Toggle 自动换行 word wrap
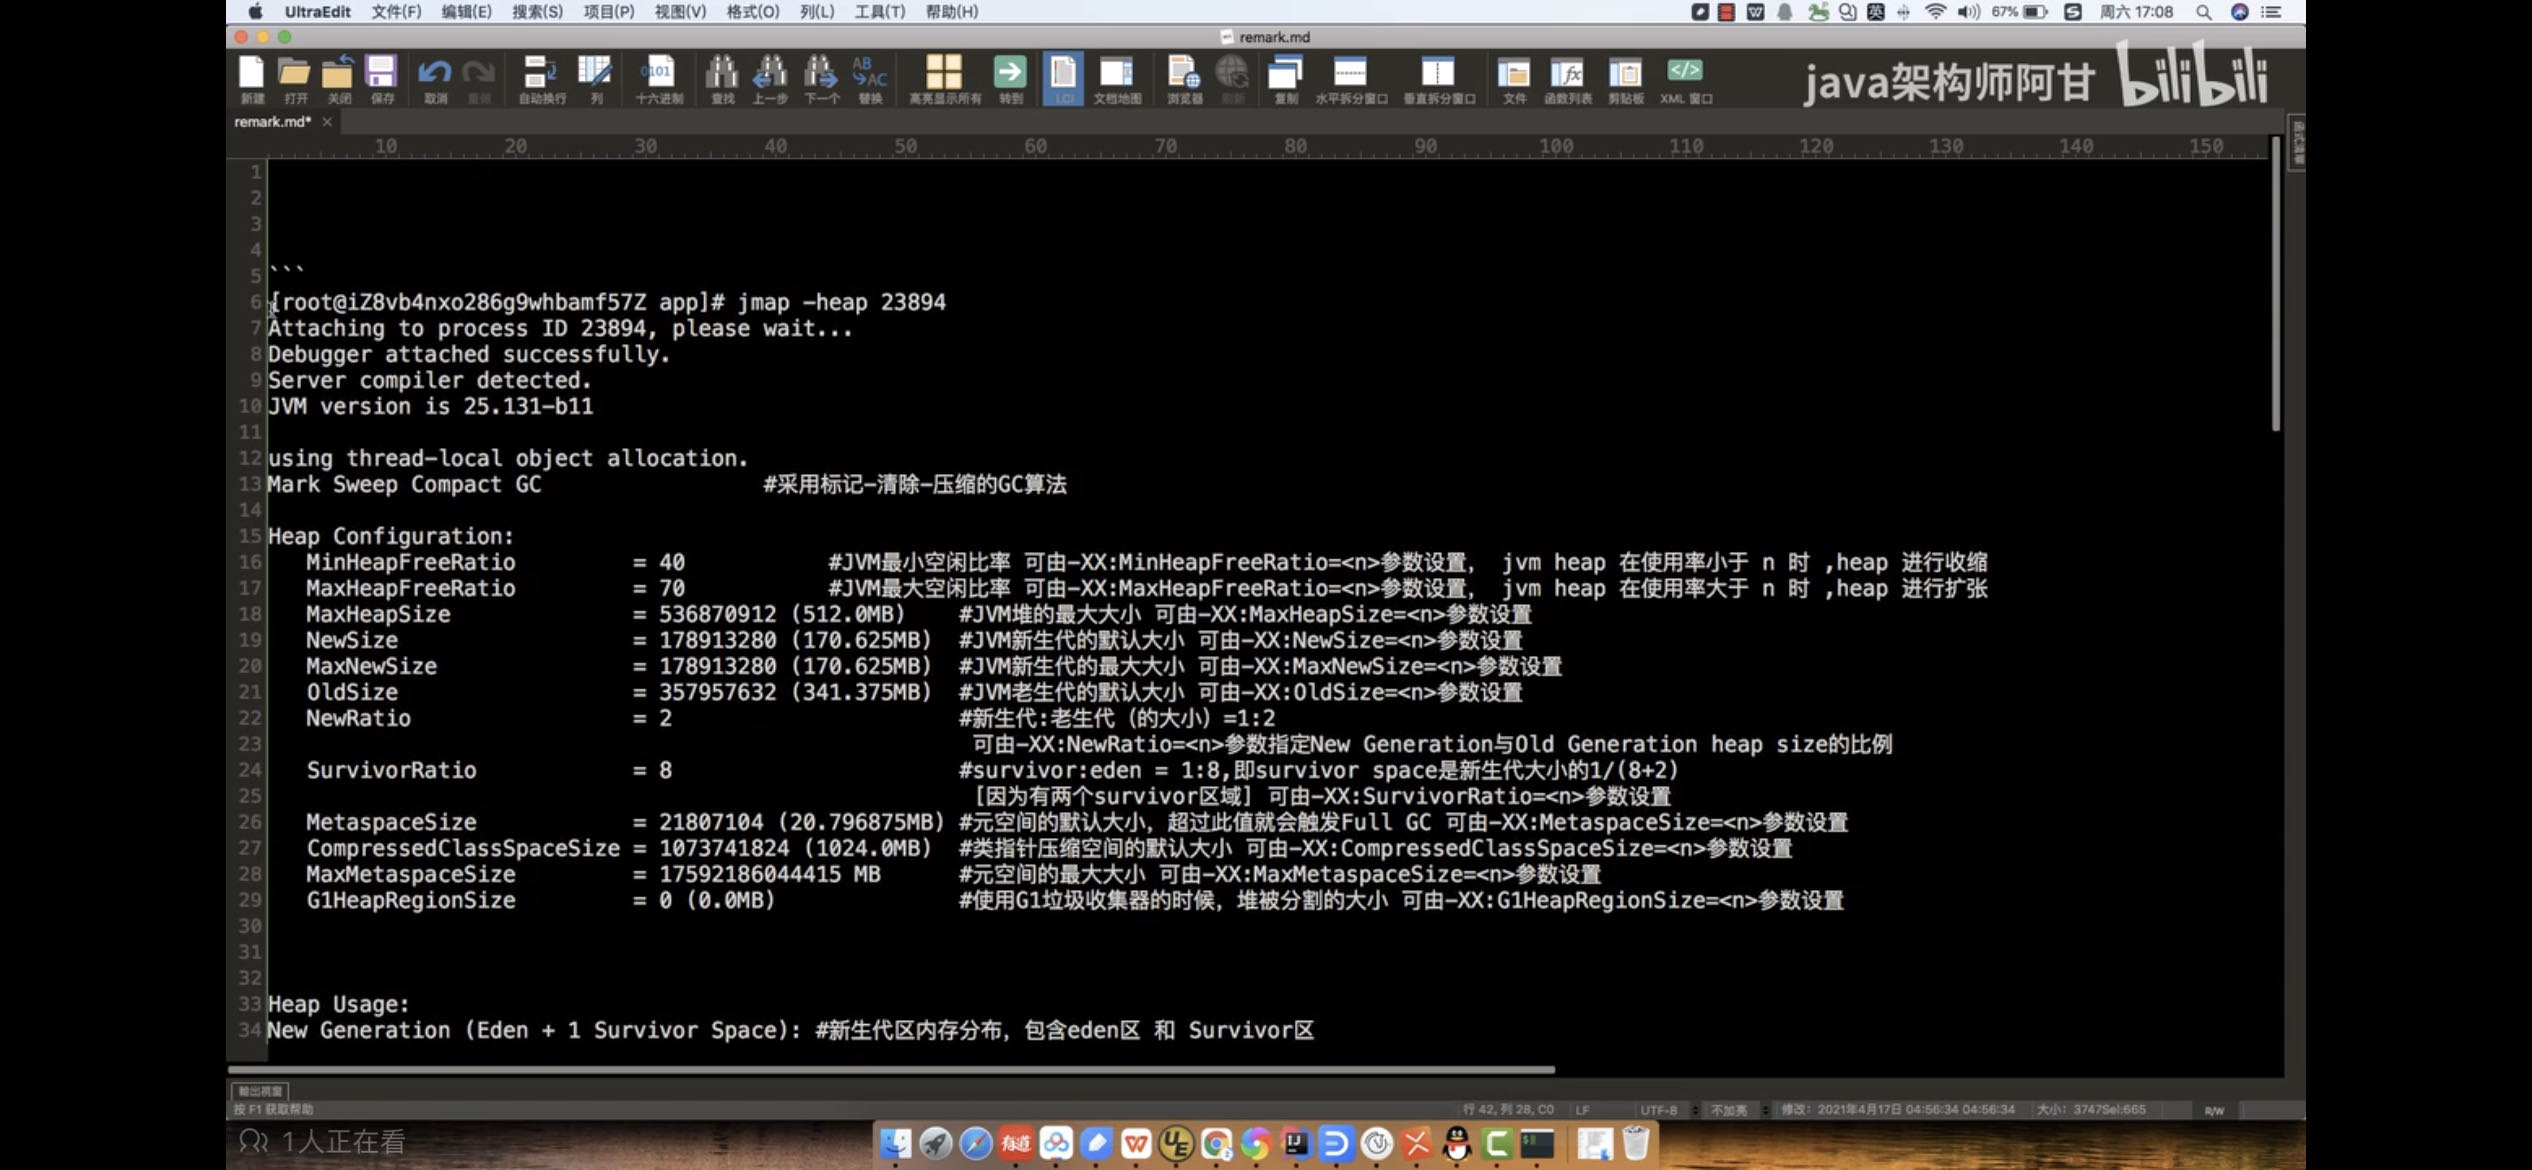Viewport: 2532px width, 1170px height. [x=541, y=79]
